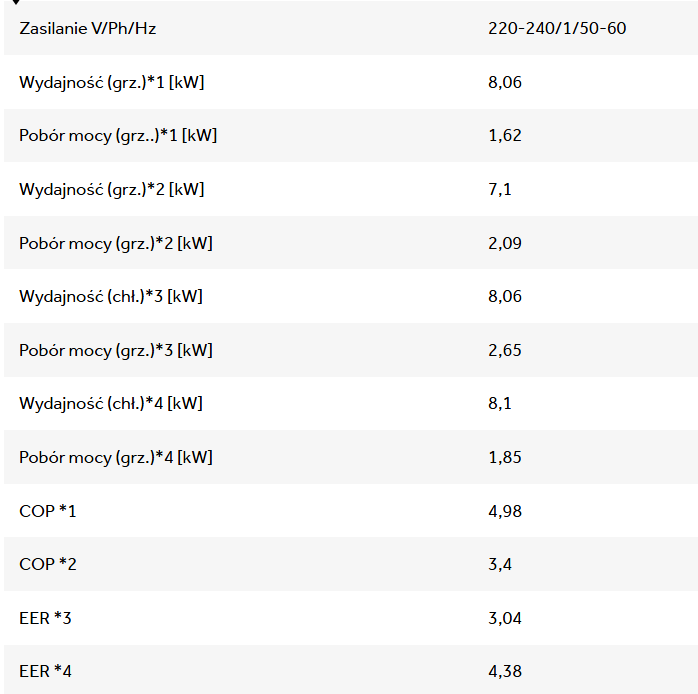Screen dimensions: 698x694
Task: Click the Wydajność (grz.)*2 [kW] label
Action: tap(112, 189)
